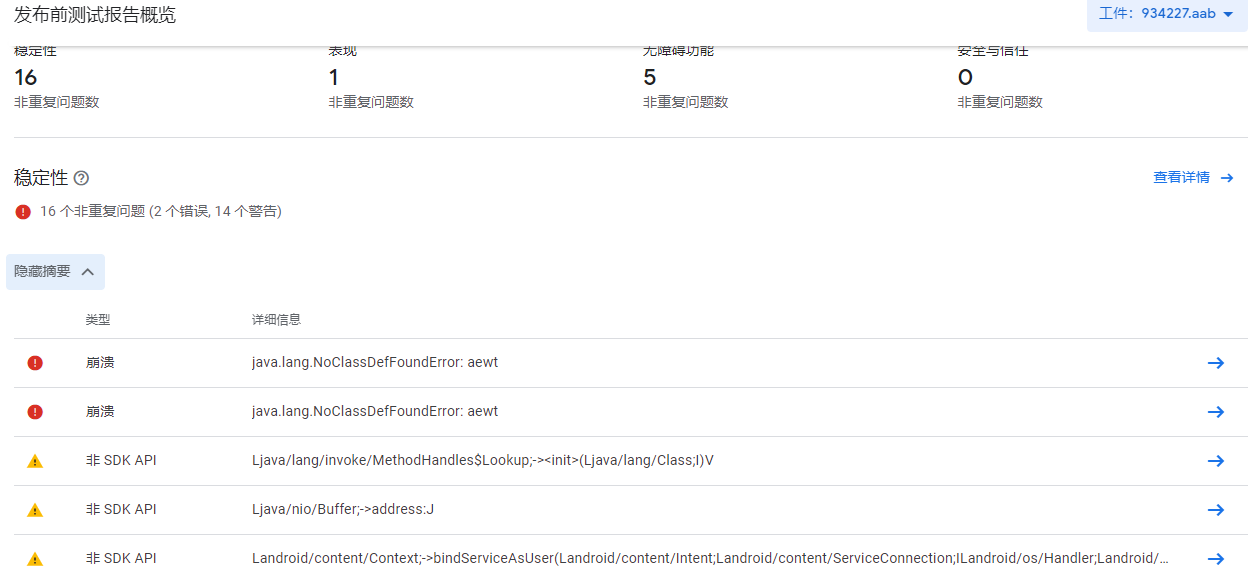Click the arrow icon next to 查看详情

(1228, 177)
